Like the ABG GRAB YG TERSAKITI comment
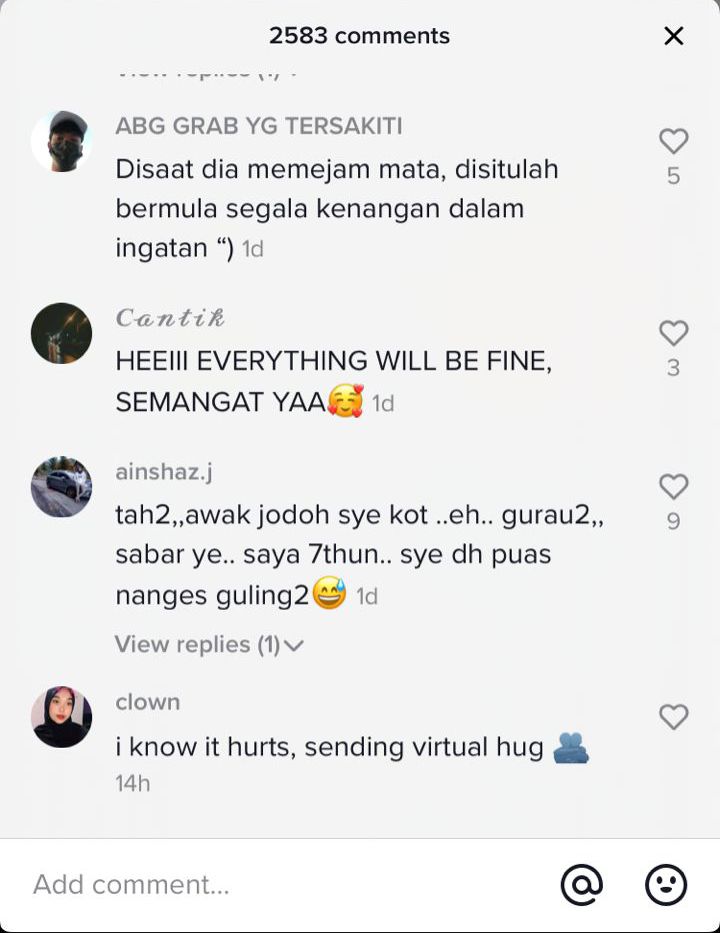The image size is (720, 933). 674,142
